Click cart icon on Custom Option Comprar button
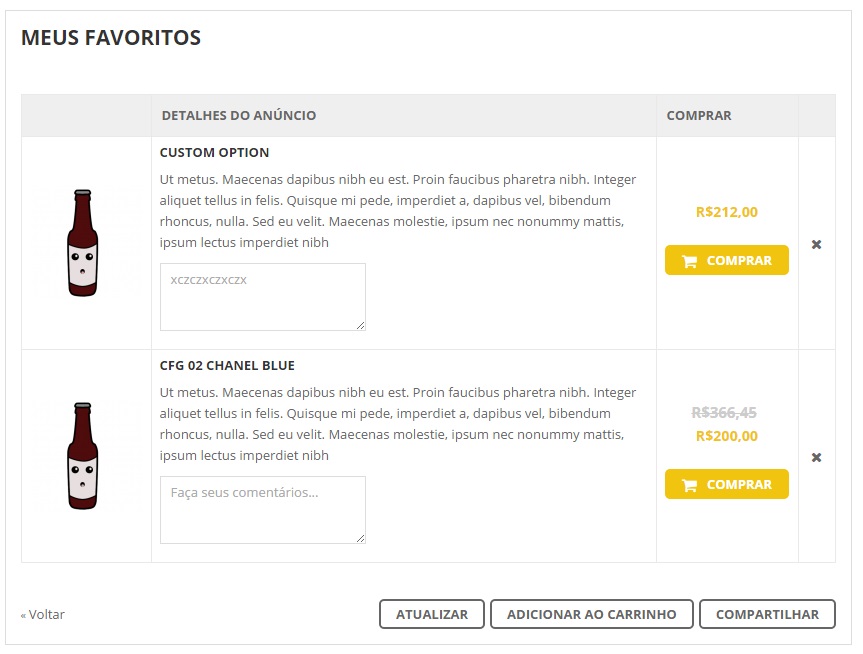This screenshot has height=654, width=863. pos(689,261)
